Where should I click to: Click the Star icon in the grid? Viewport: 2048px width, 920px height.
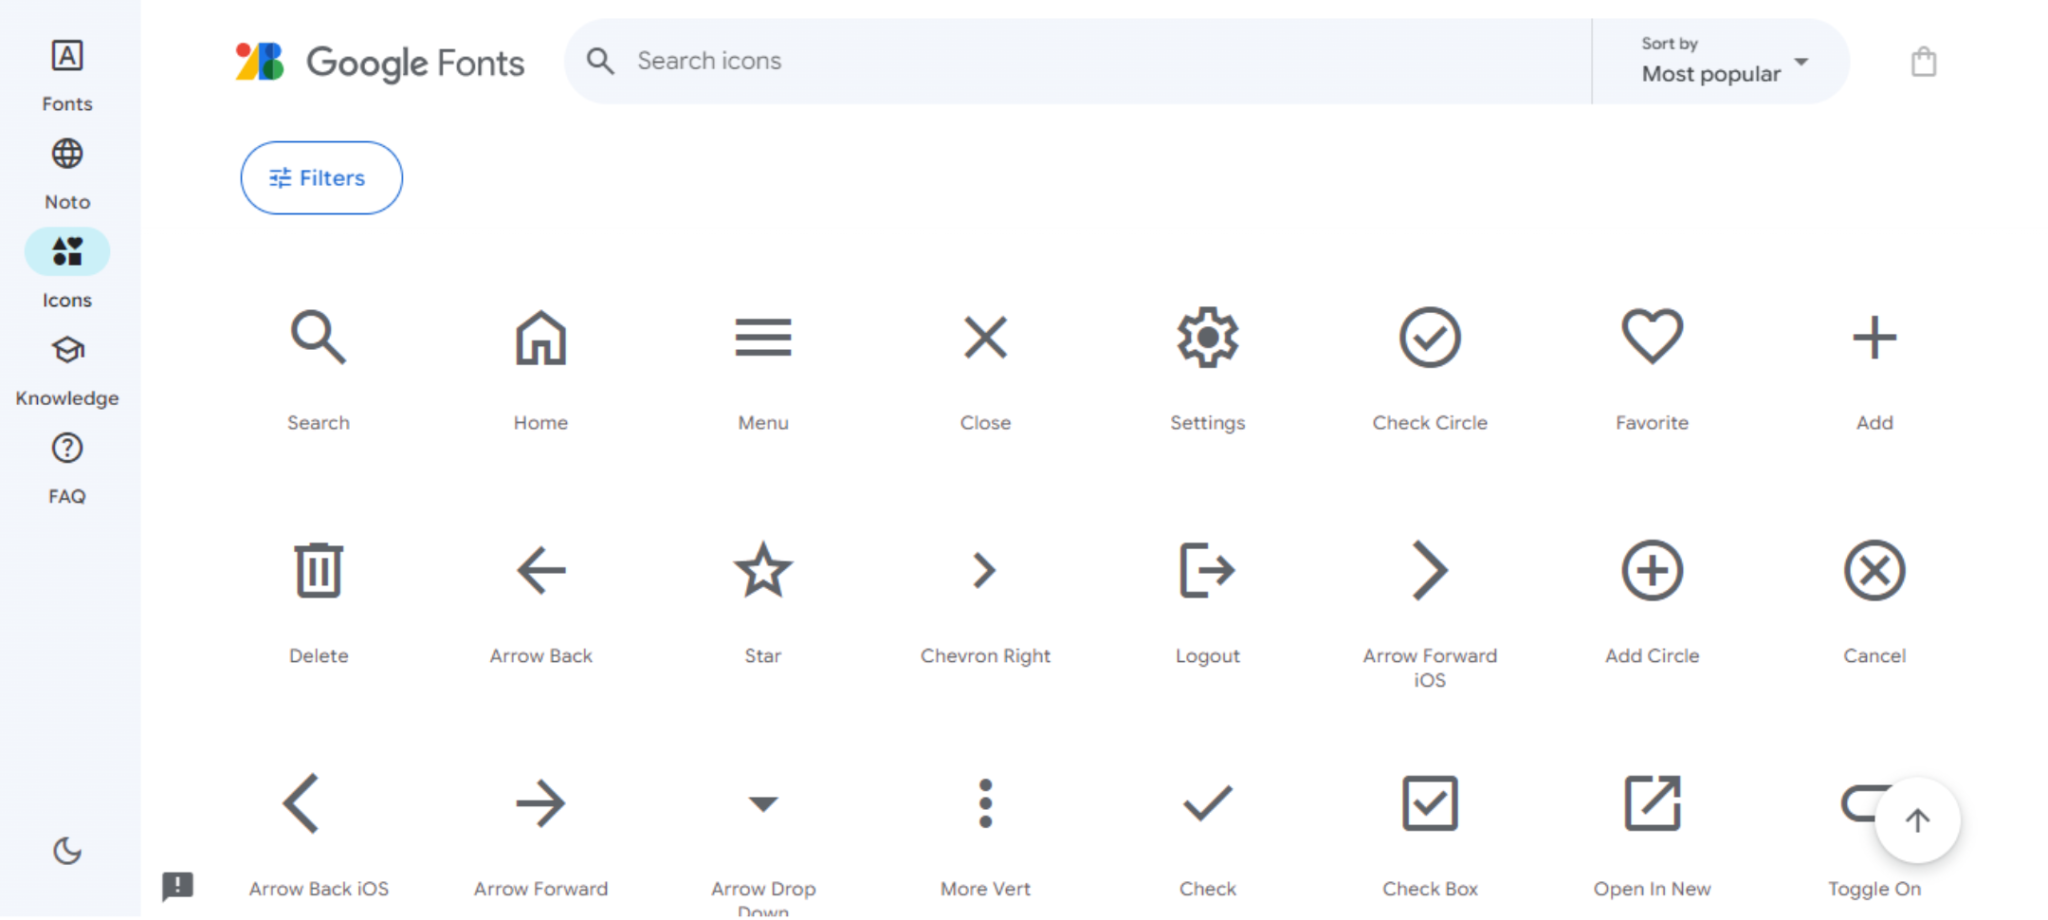[x=762, y=570]
